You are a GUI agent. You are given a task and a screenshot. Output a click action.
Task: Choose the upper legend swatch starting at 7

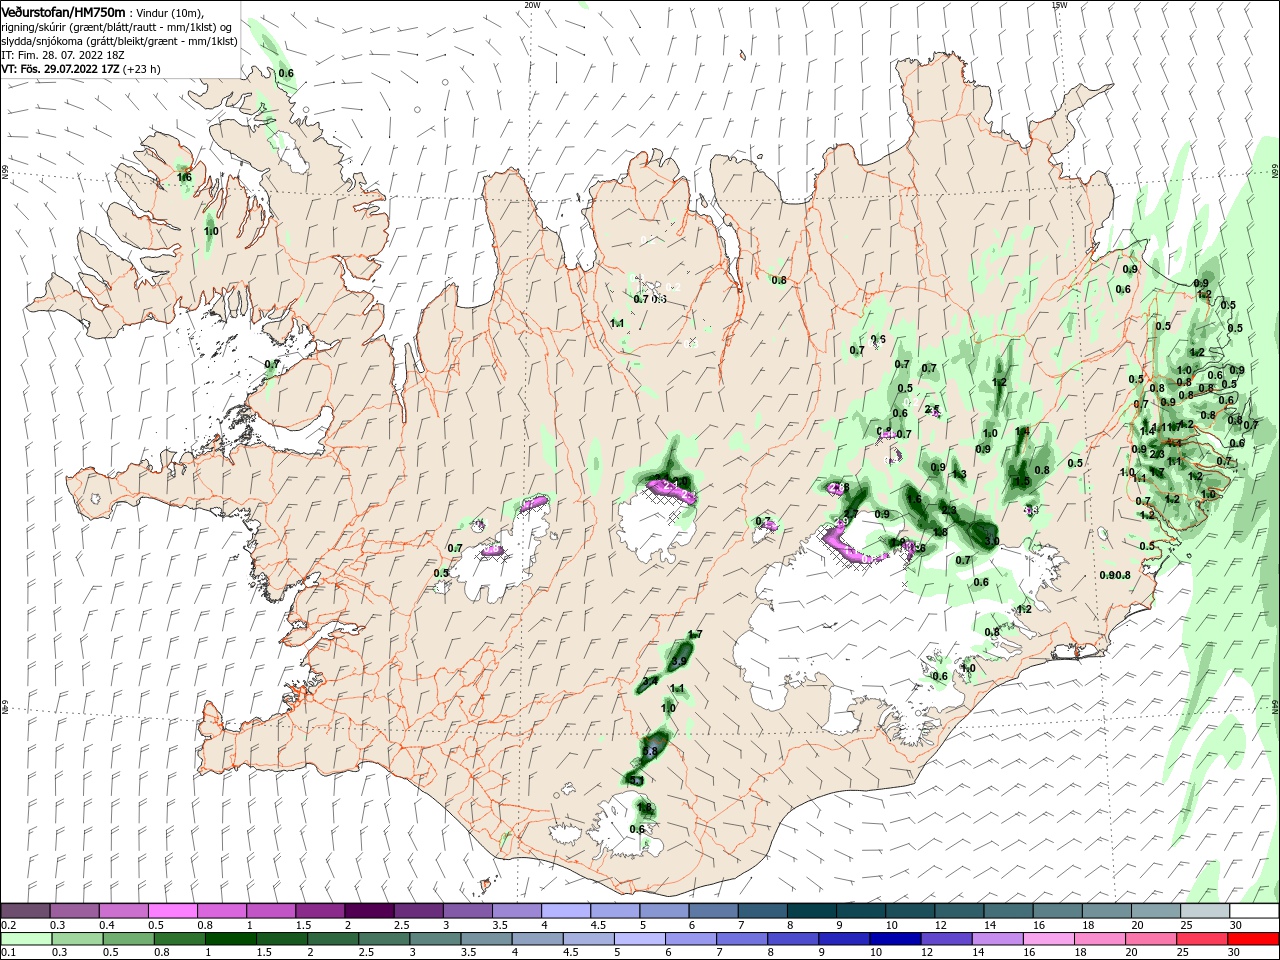coord(761,911)
